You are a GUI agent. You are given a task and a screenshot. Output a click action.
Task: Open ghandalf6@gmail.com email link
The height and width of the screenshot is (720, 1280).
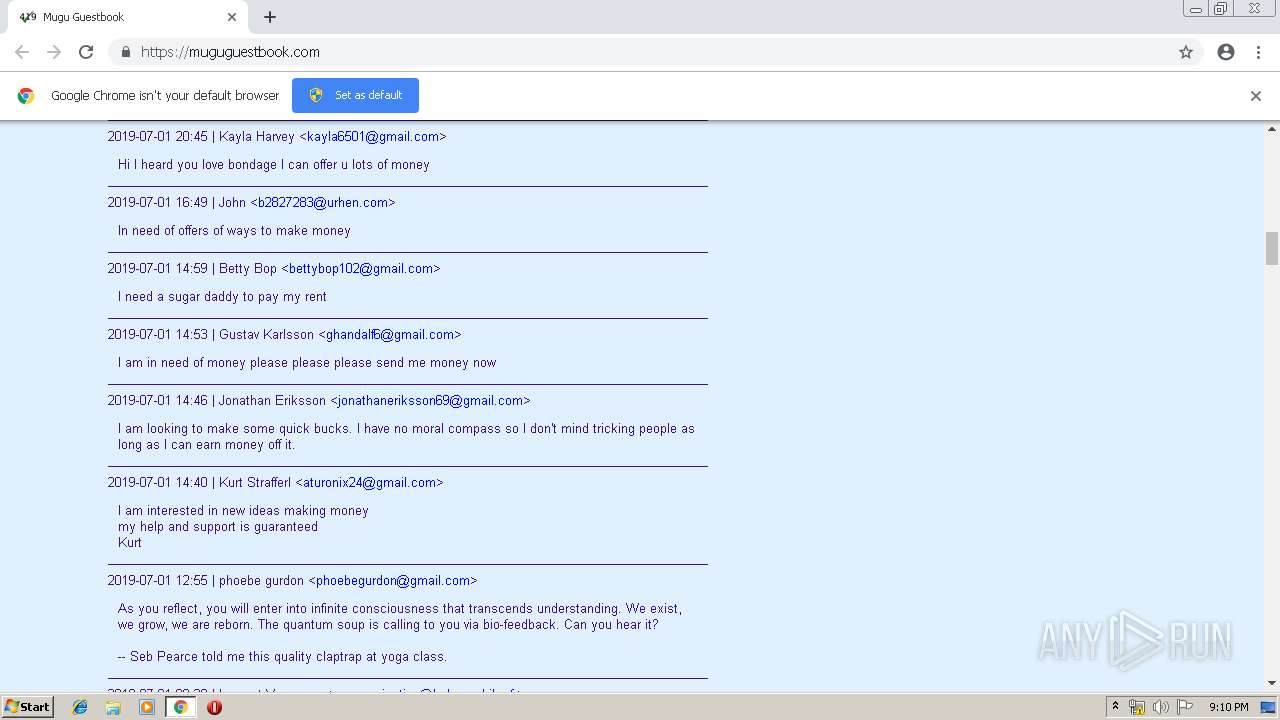390,334
